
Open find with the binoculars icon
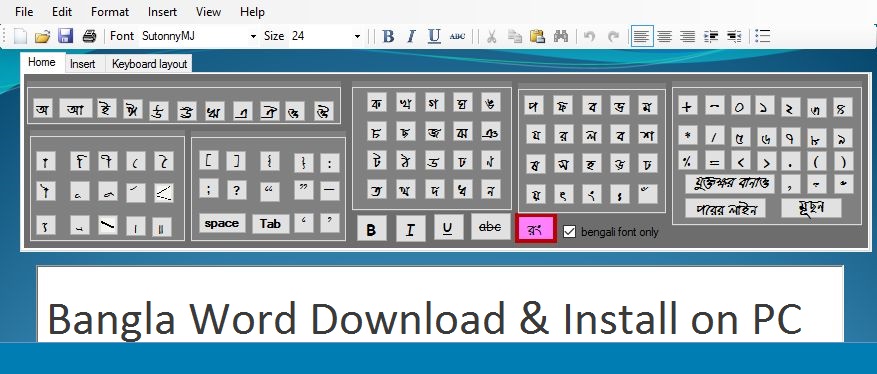click(x=560, y=37)
